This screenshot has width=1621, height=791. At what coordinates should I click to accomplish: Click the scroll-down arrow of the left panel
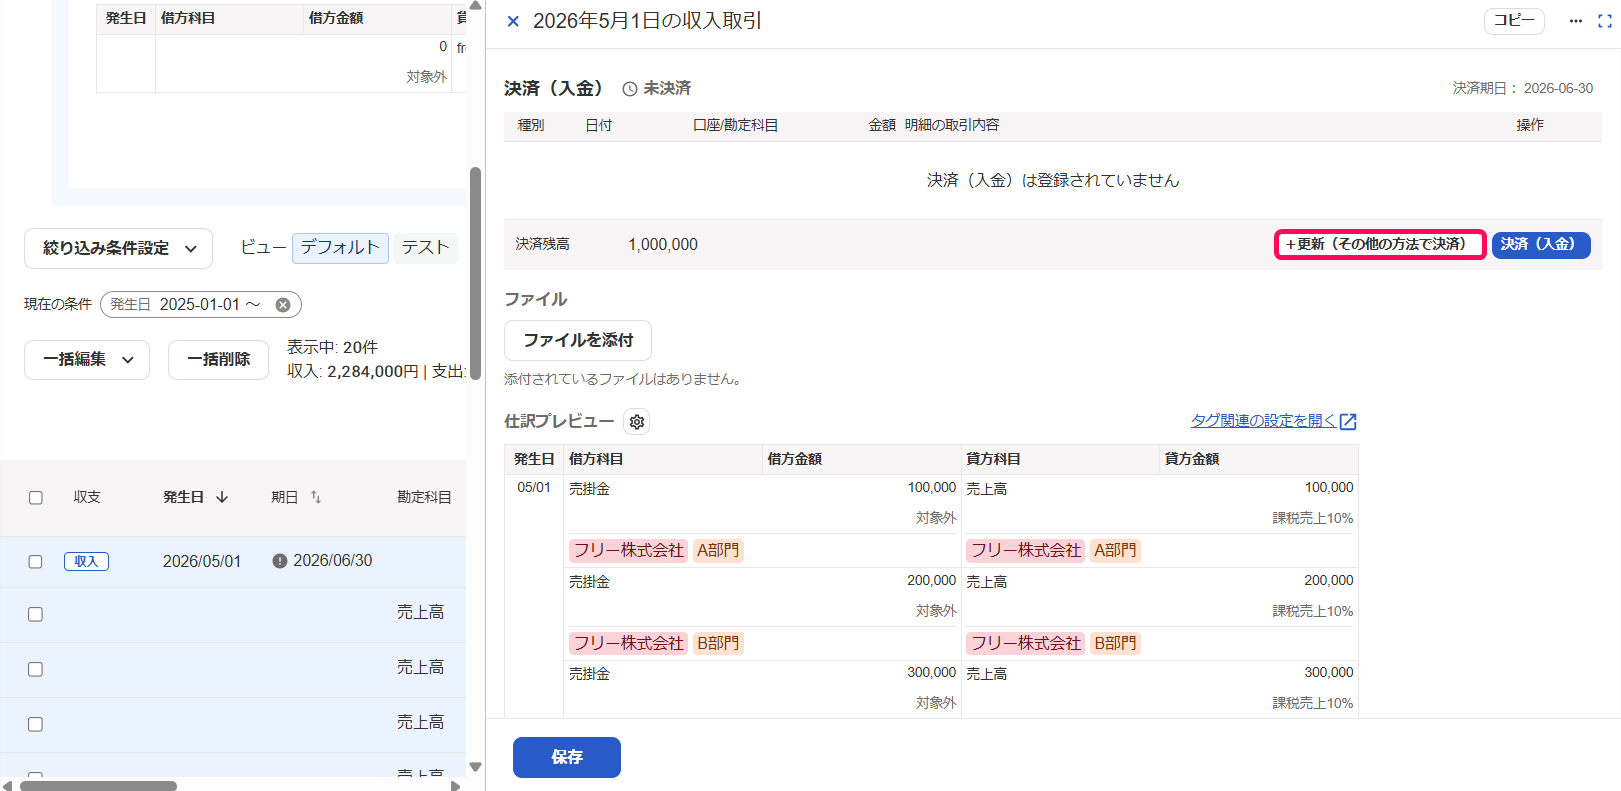pos(475,767)
